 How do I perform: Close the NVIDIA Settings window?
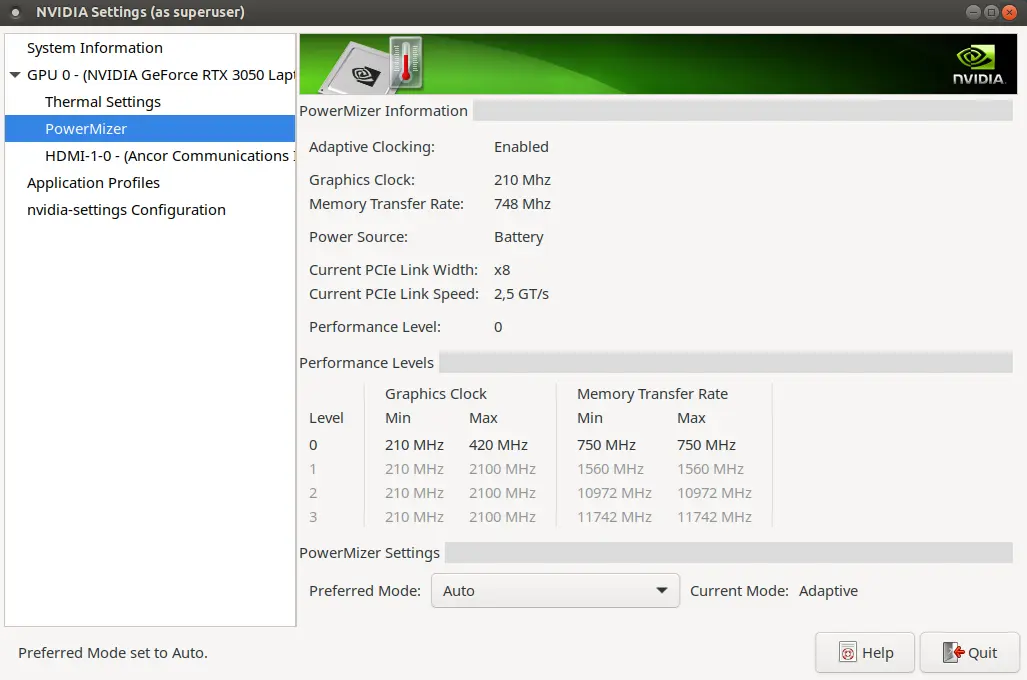click(x=1009, y=12)
